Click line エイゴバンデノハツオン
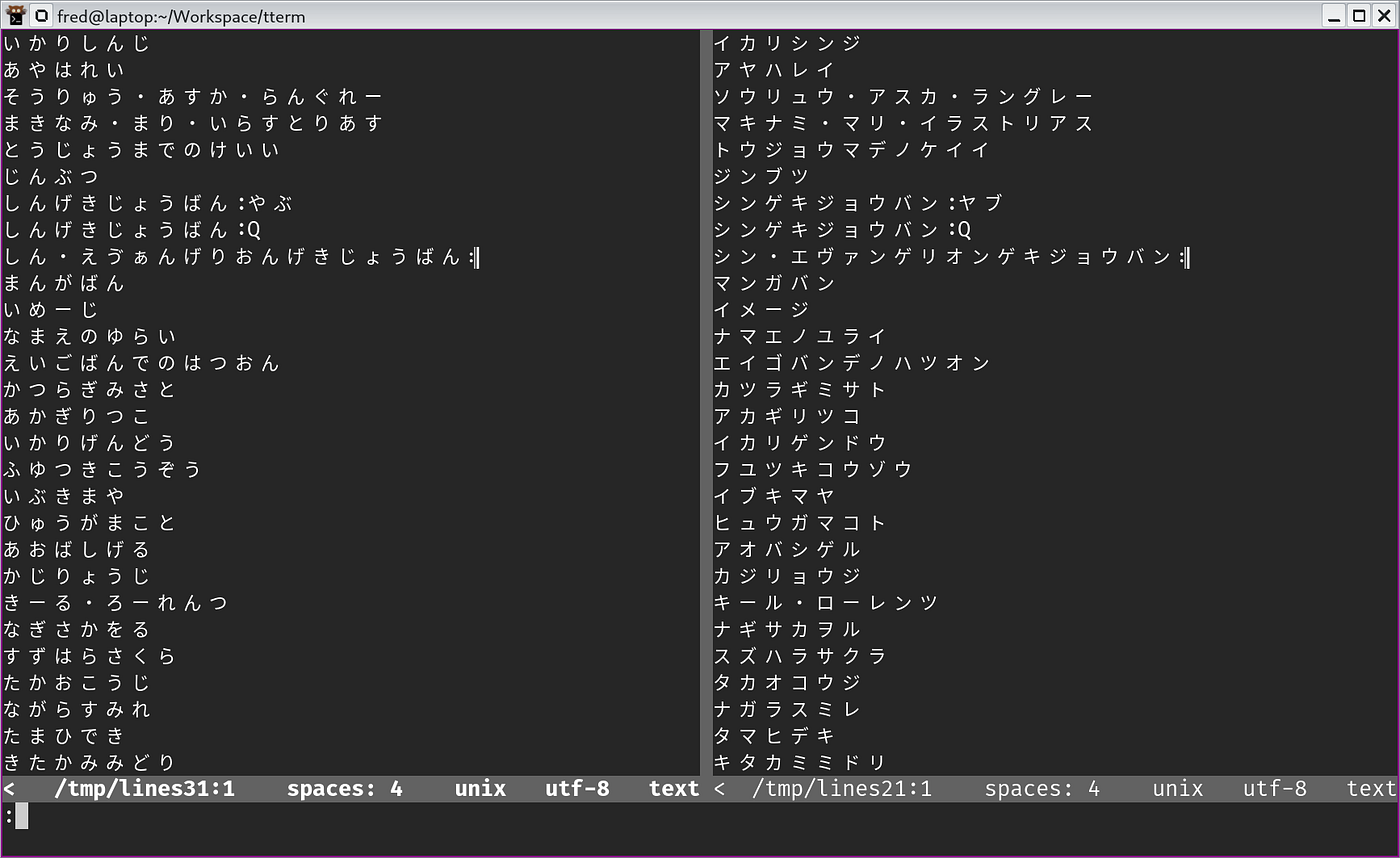The height and width of the screenshot is (858, 1400). click(x=852, y=363)
